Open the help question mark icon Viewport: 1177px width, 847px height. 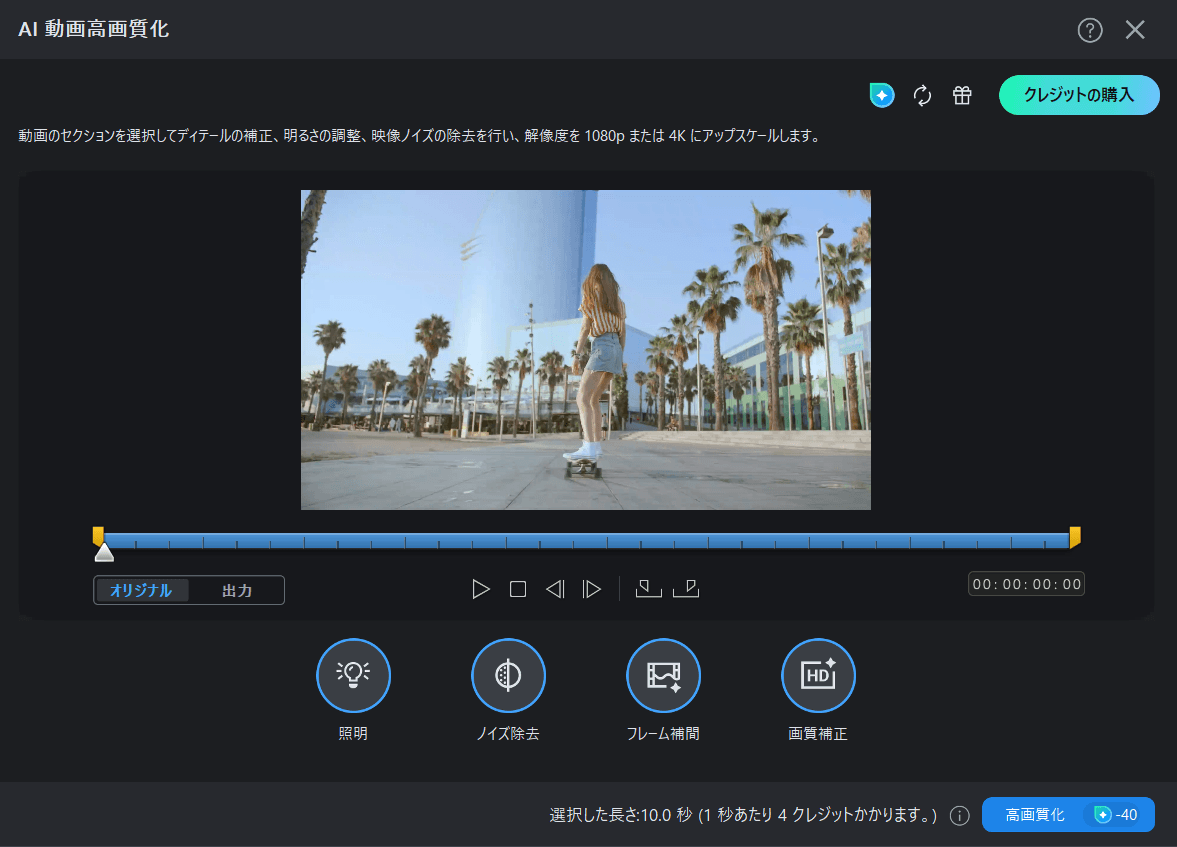[1089, 30]
